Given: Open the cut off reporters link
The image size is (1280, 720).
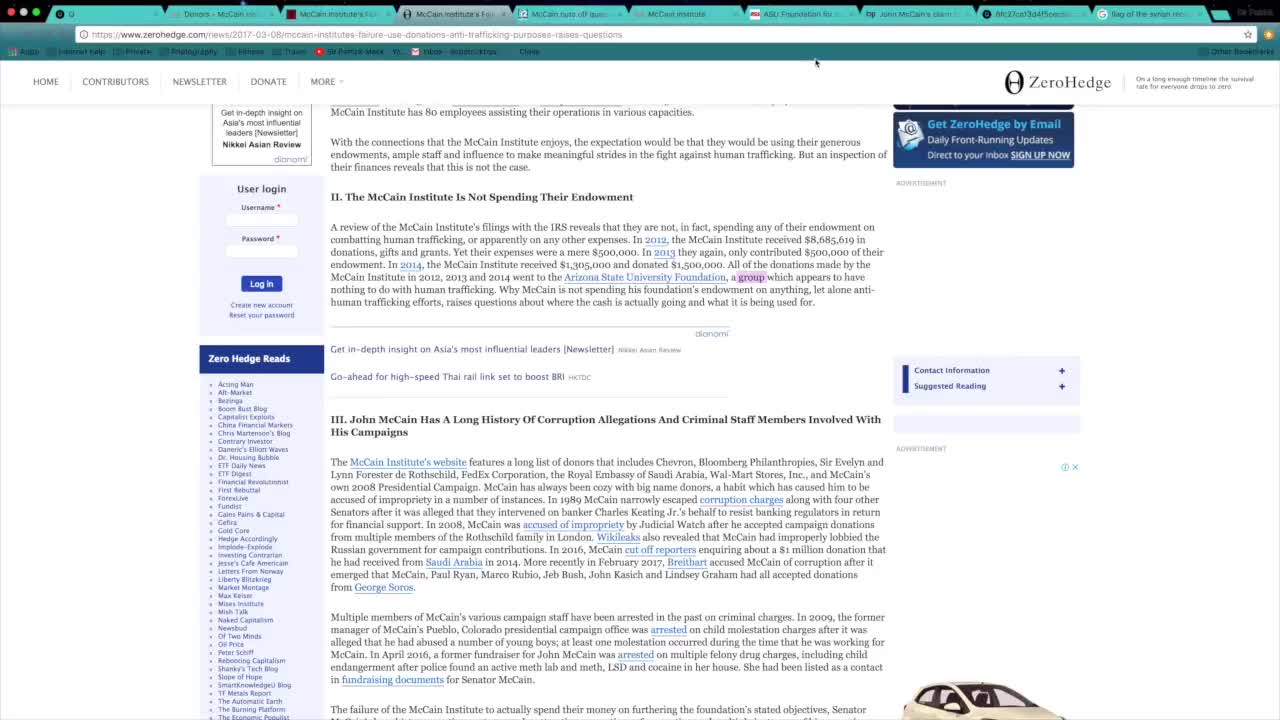Looking at the screenshot, I should [660, 550].
